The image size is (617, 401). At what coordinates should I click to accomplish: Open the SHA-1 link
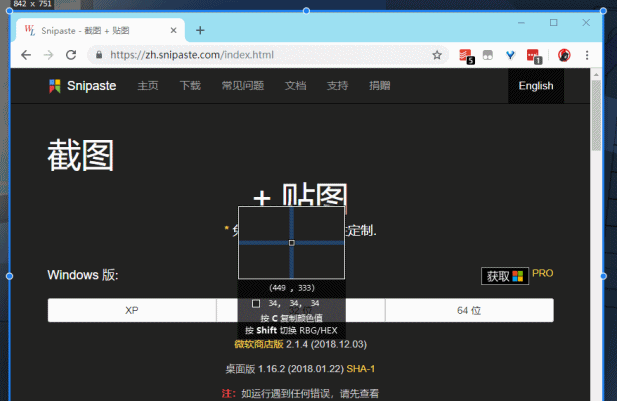click(x=361, y=369)
